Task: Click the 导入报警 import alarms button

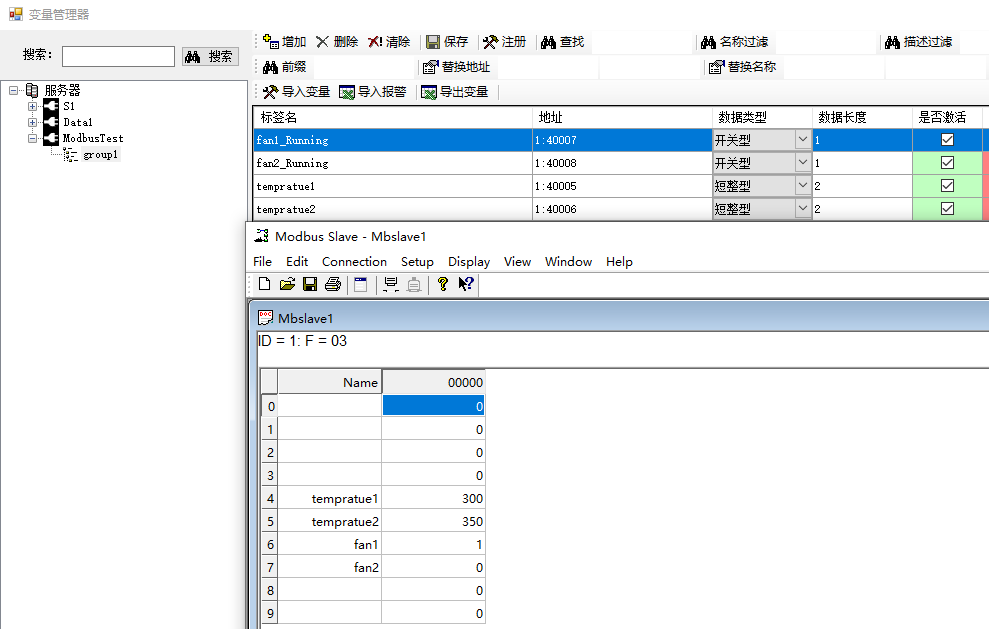Action: coord(373,92)
